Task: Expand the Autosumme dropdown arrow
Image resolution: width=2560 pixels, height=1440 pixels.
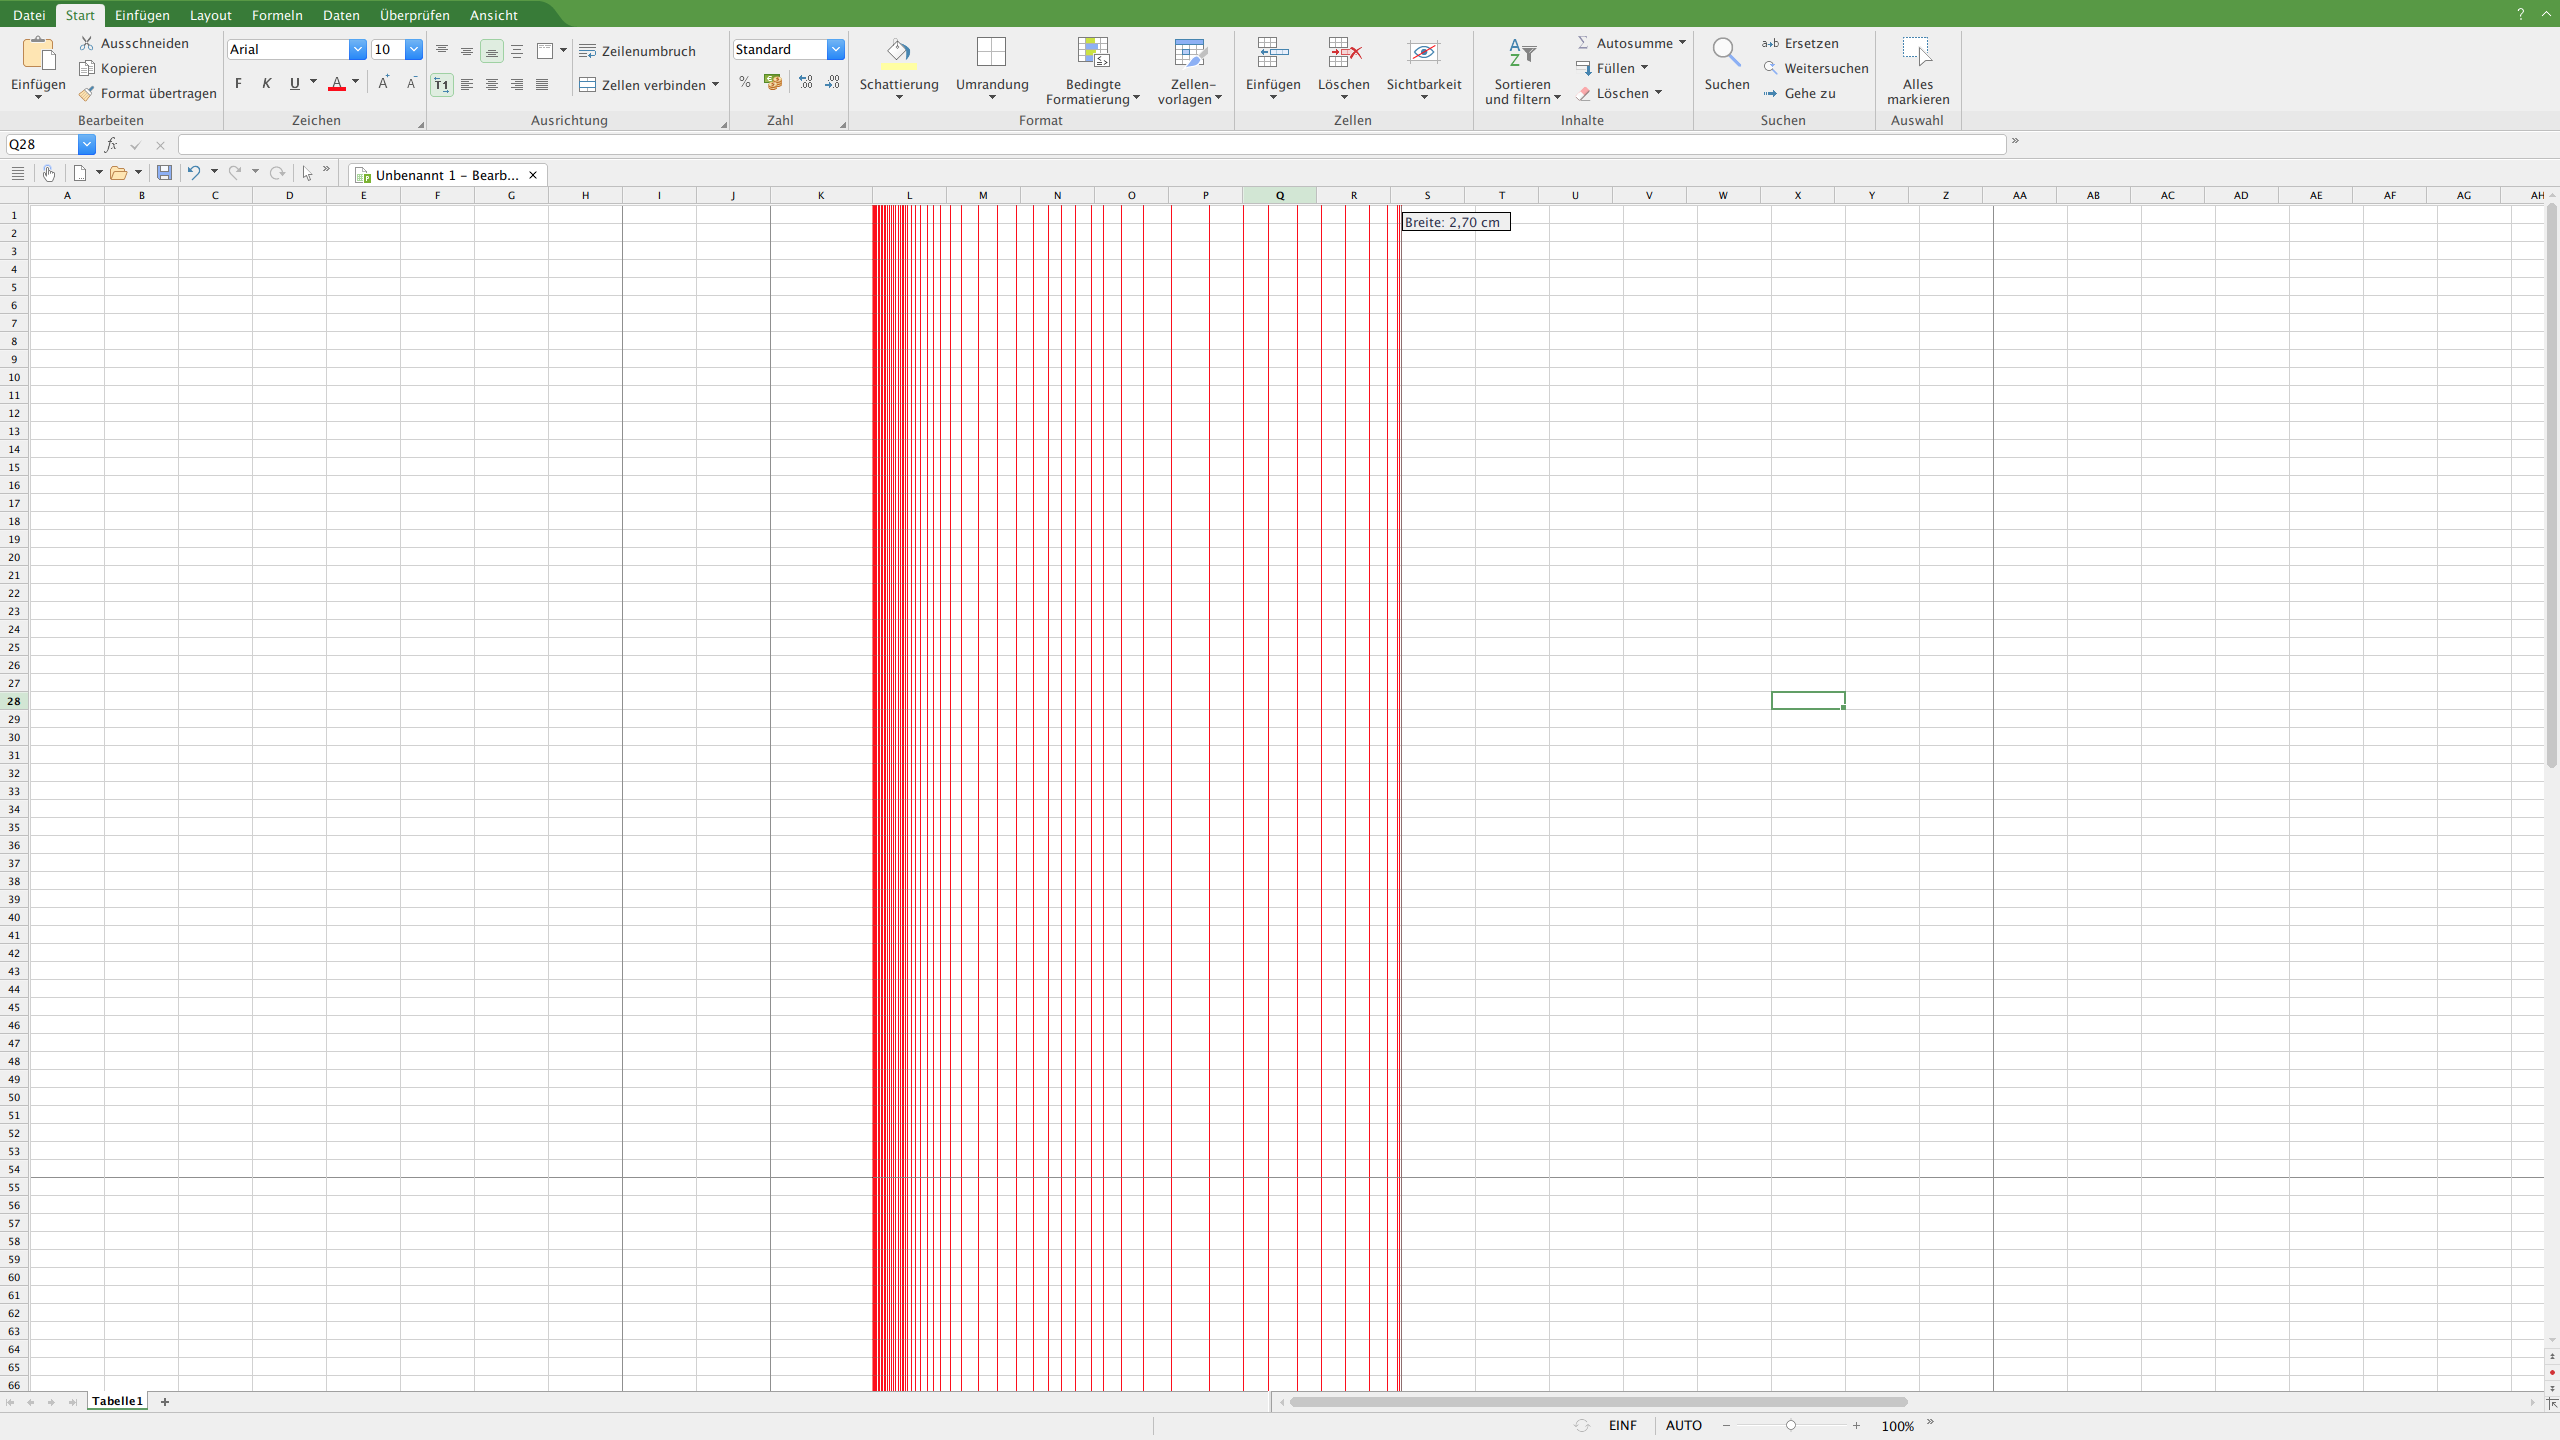Action: [1682, 43]
